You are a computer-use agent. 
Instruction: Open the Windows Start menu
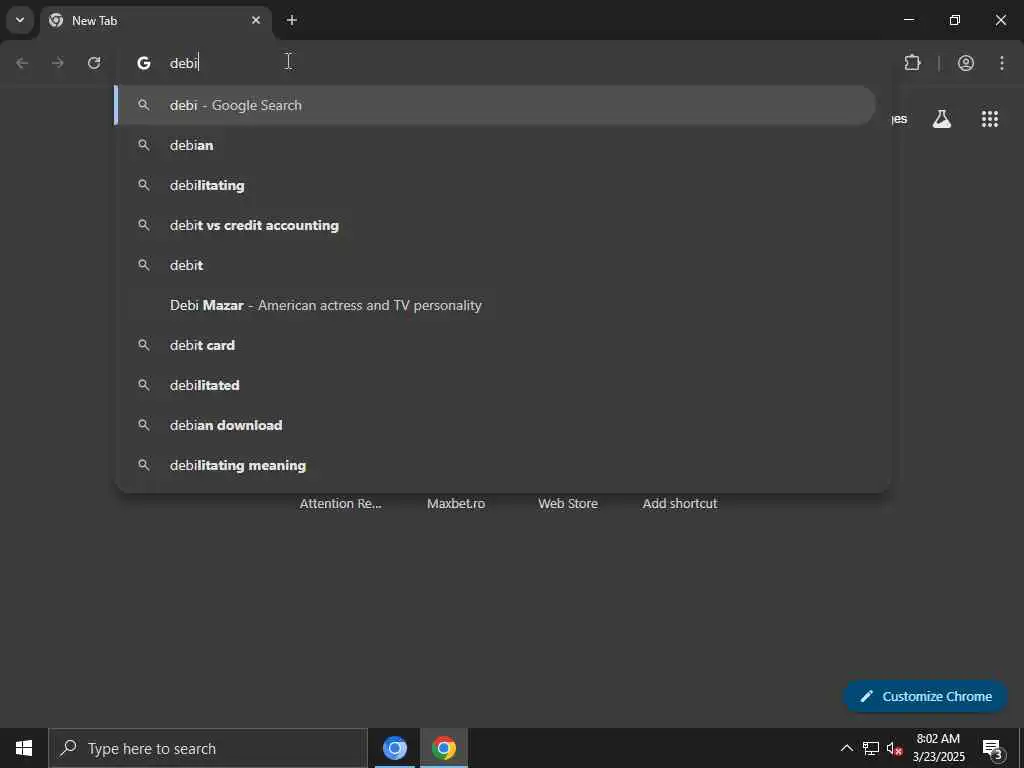tap(24, 748)
